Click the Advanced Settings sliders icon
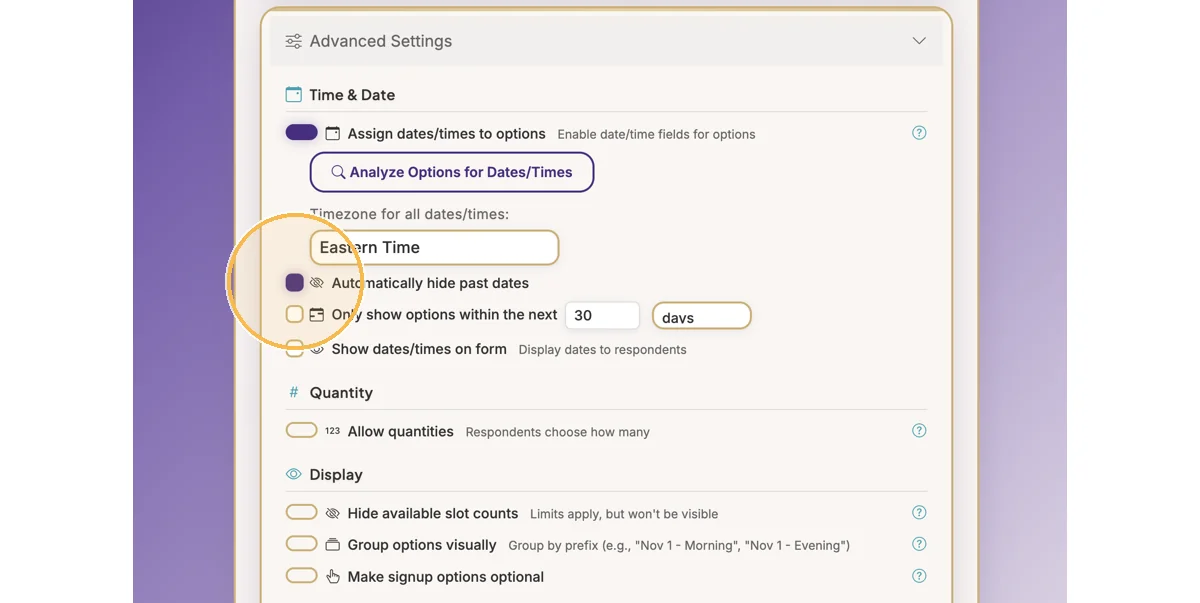This screenshot has width=1200, height=603. (293, 41)
